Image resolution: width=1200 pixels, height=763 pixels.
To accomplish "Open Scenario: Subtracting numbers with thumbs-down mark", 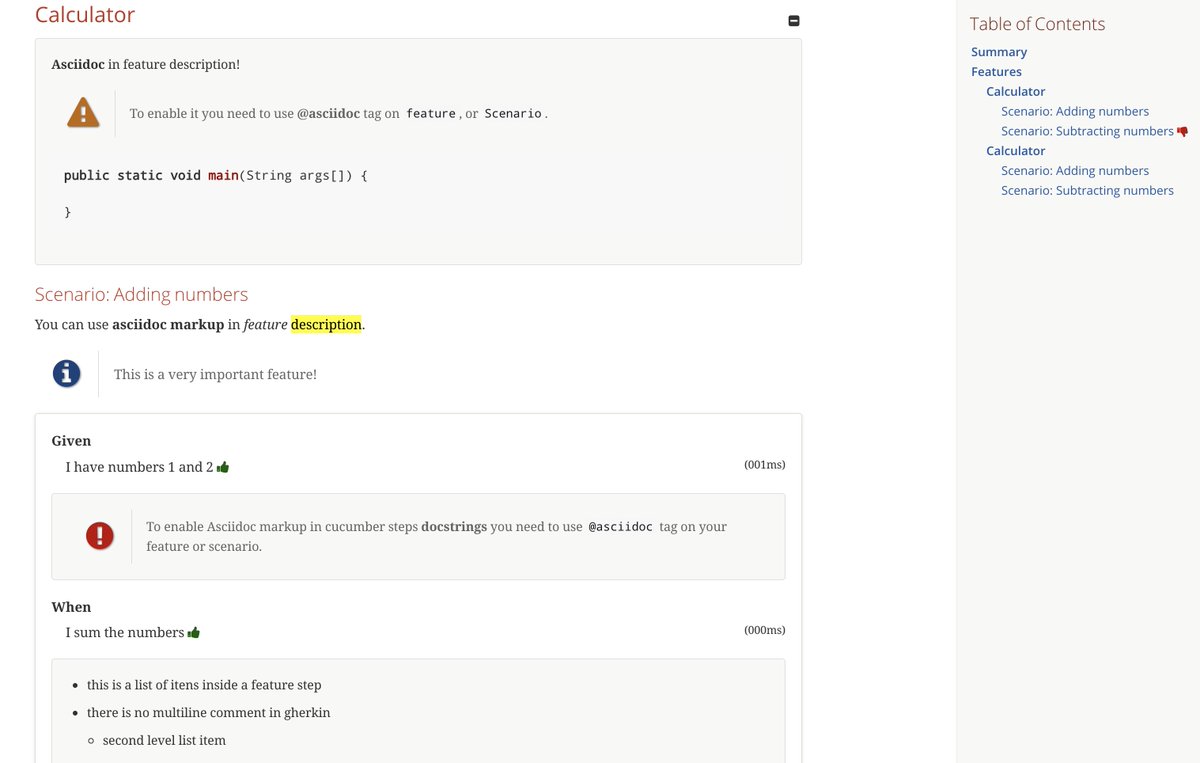I will (x=1087, y=131).
